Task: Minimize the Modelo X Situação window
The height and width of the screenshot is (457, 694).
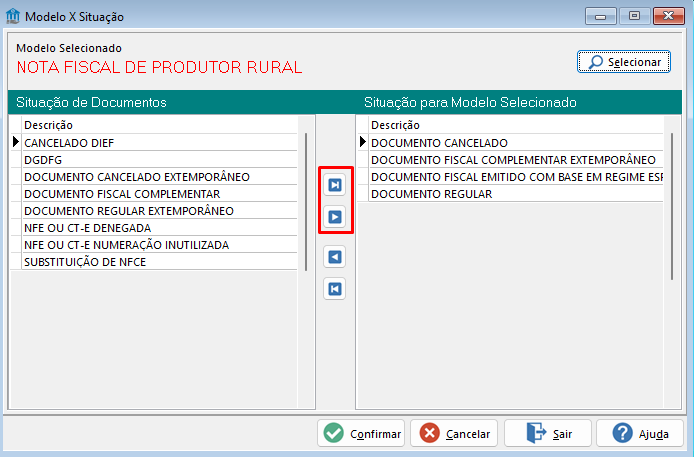Action: 601,16
